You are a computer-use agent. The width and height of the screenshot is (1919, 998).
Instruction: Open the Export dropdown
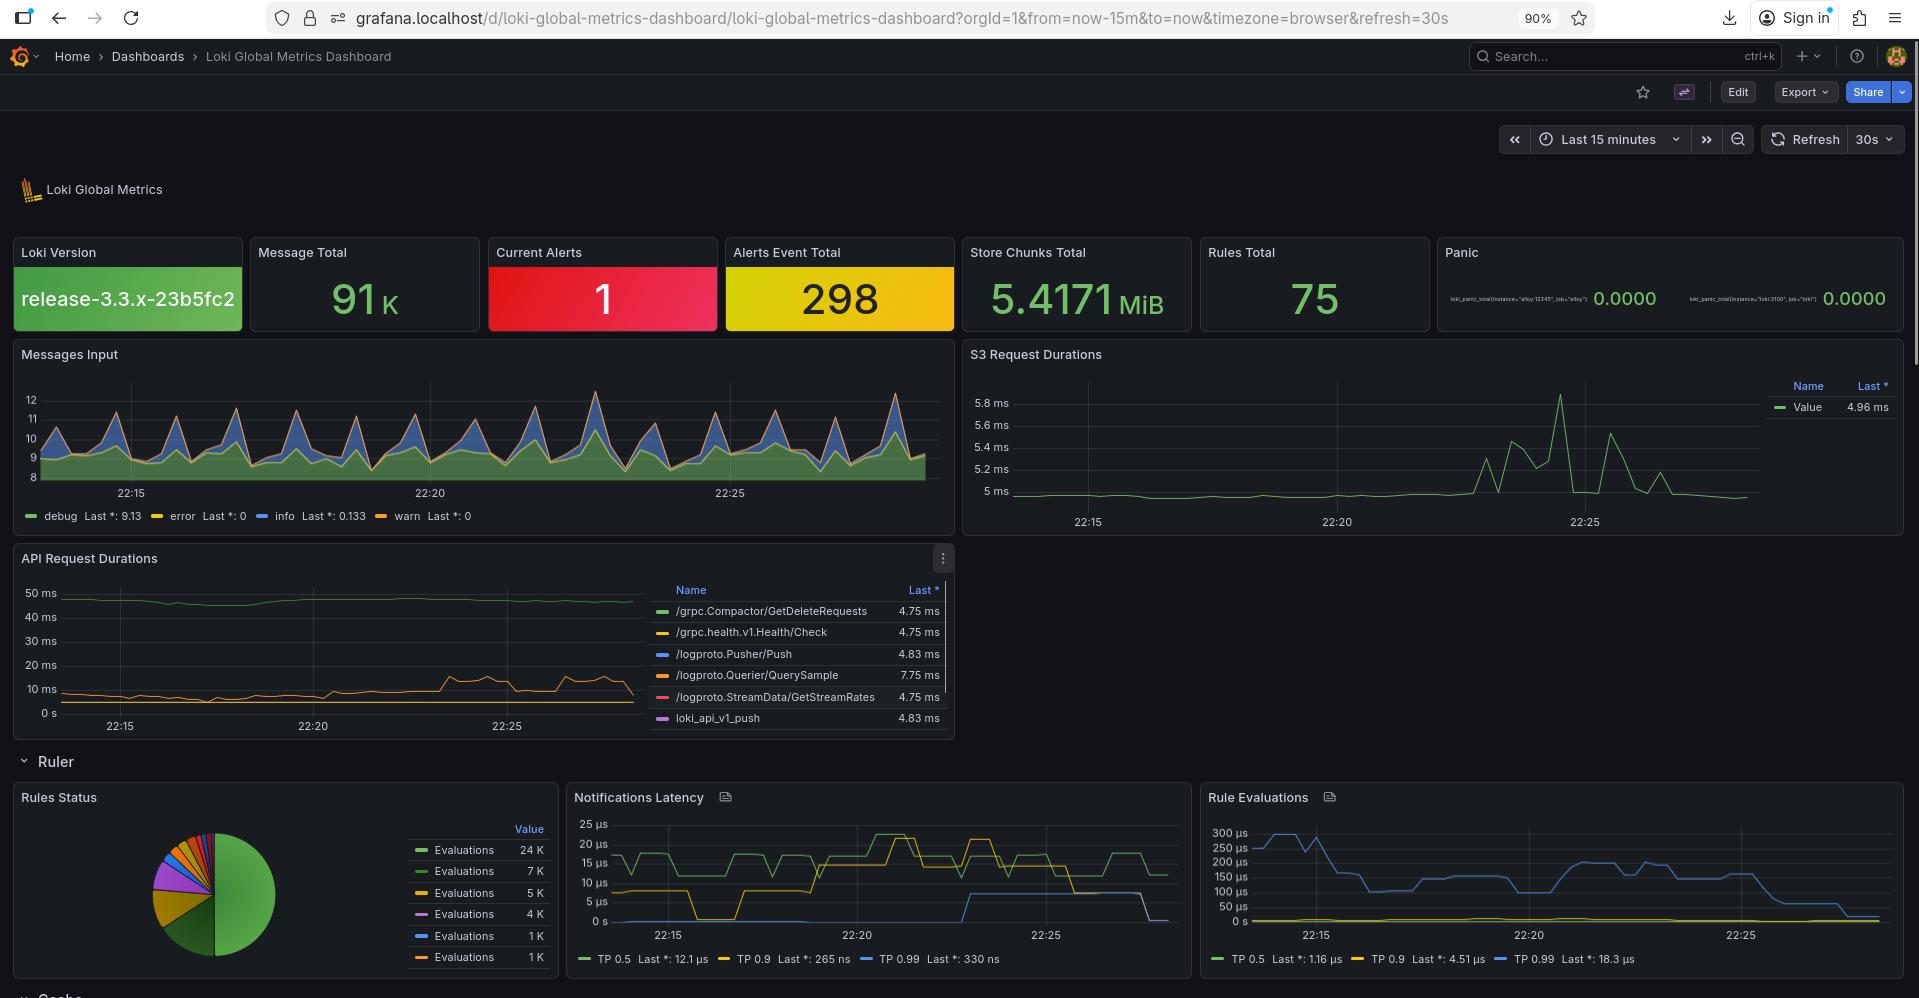coord(1806,92)
